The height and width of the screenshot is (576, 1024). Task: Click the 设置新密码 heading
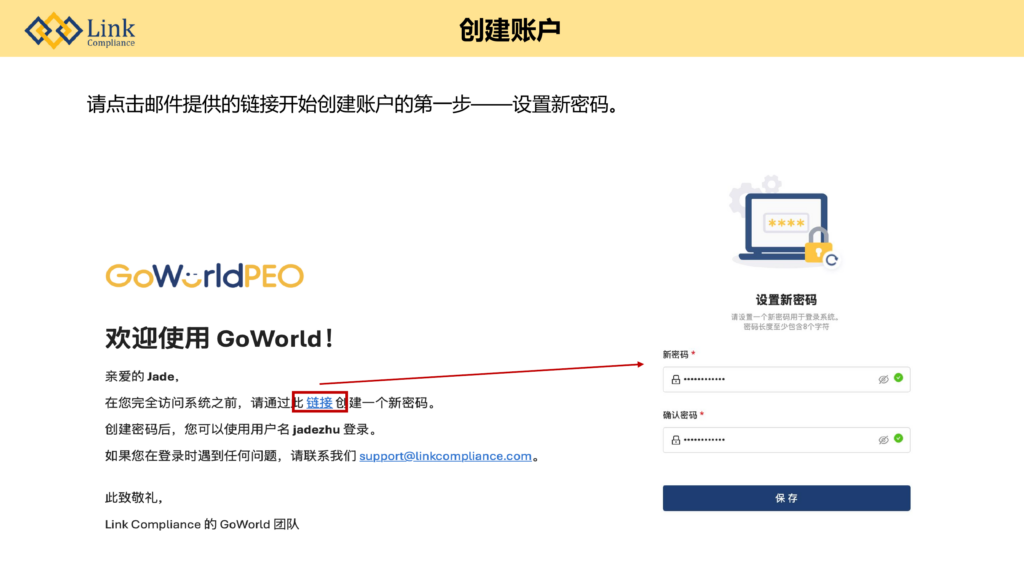(786, 300)
